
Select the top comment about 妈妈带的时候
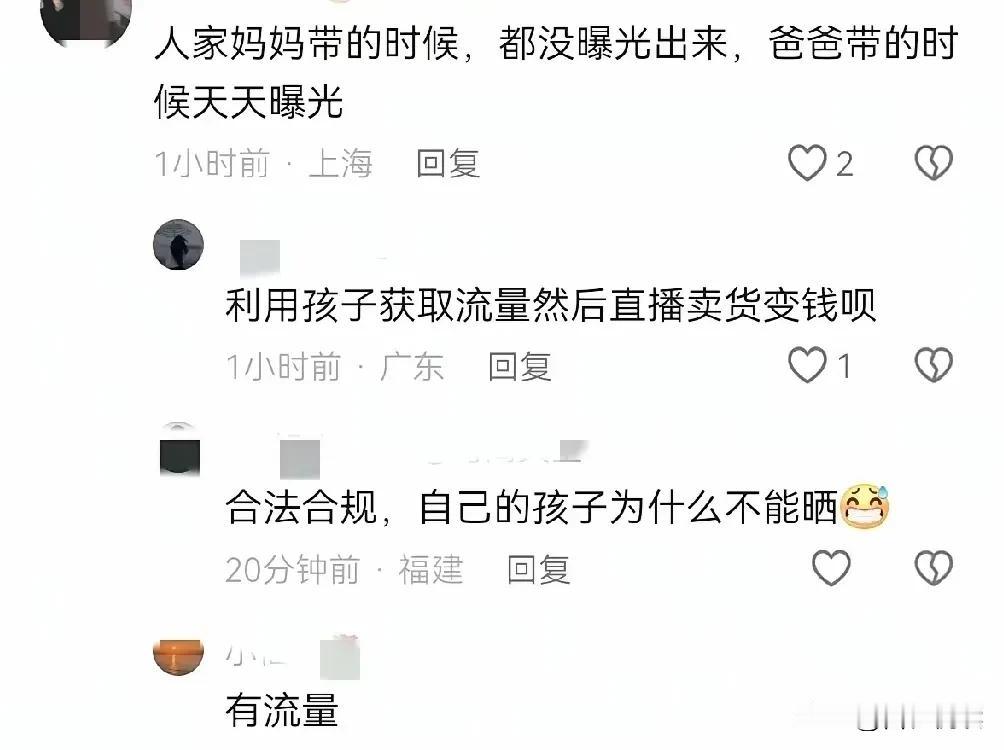[x=556, y=72]
